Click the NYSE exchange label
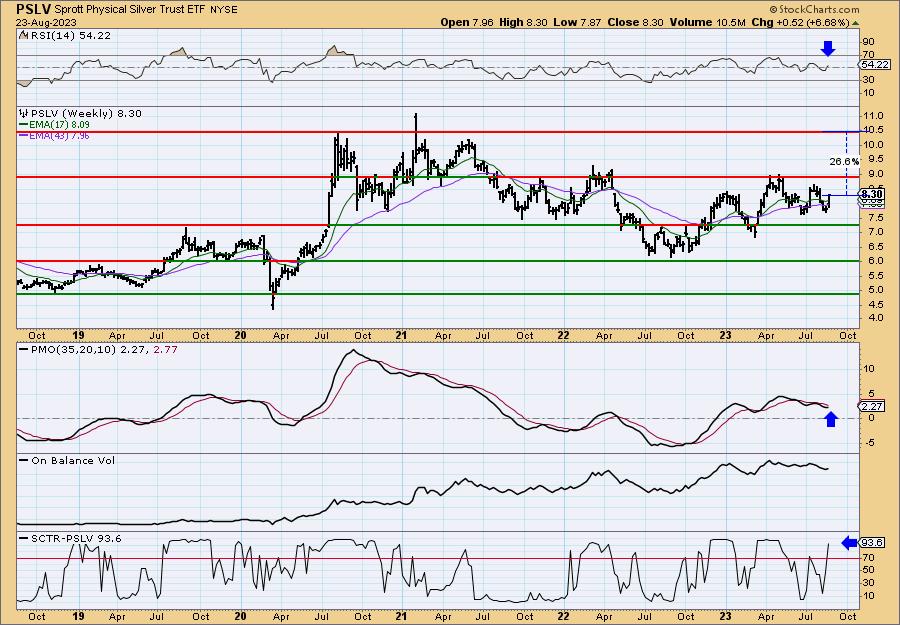The height and width of the screenshot is (625, 900). [x=222, y=10]
